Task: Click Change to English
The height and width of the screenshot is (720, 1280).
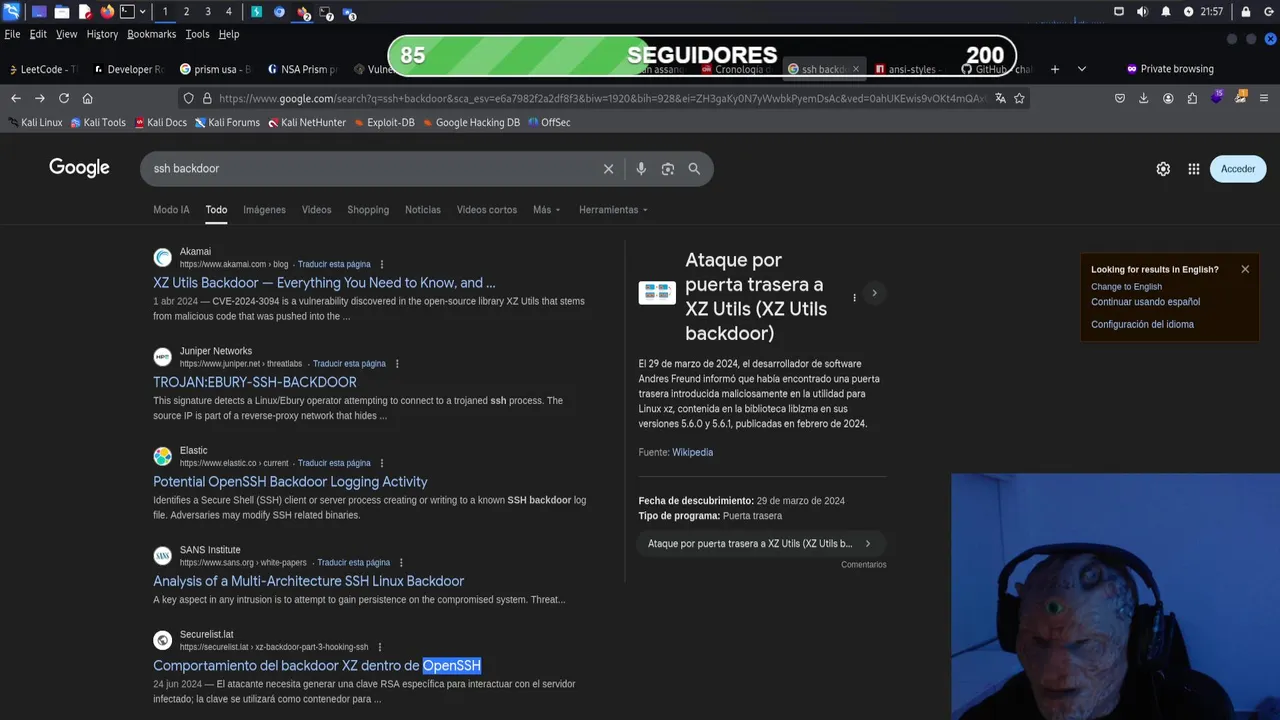Action: tap(1126, 287)
